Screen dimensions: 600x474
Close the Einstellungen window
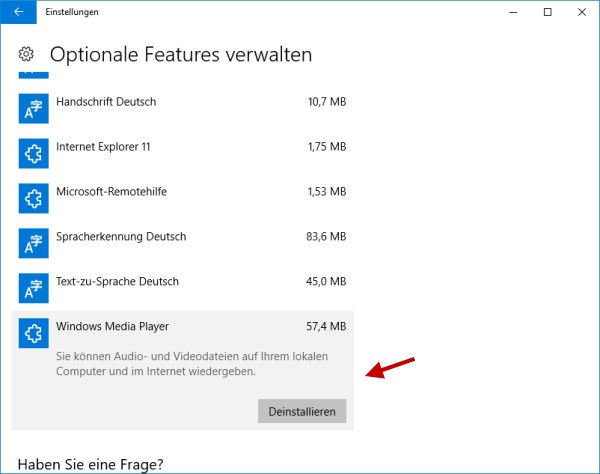582,12
